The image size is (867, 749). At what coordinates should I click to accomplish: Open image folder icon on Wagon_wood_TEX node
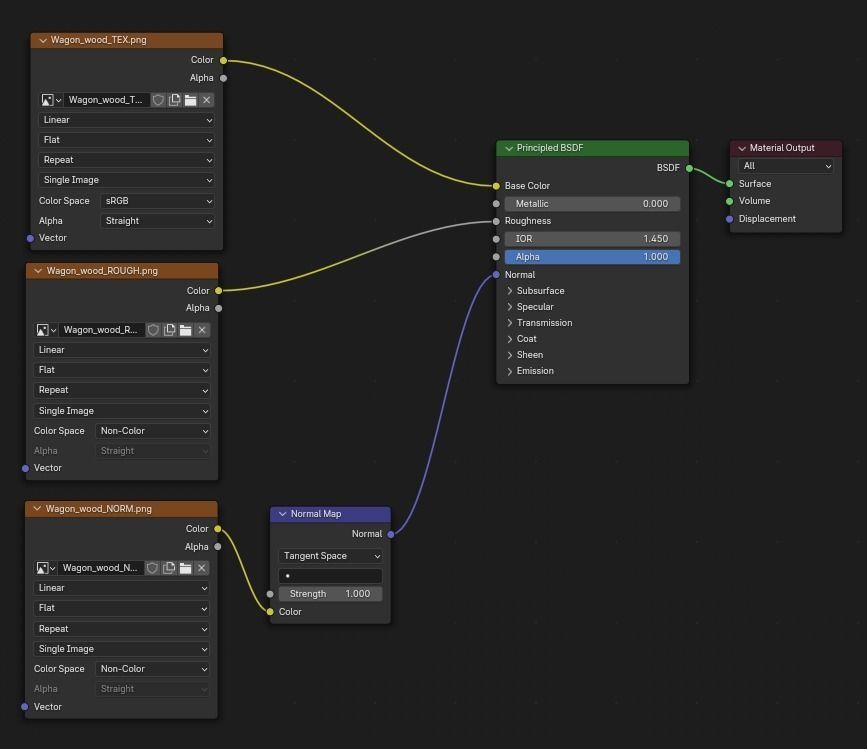[x=191, y=100]
